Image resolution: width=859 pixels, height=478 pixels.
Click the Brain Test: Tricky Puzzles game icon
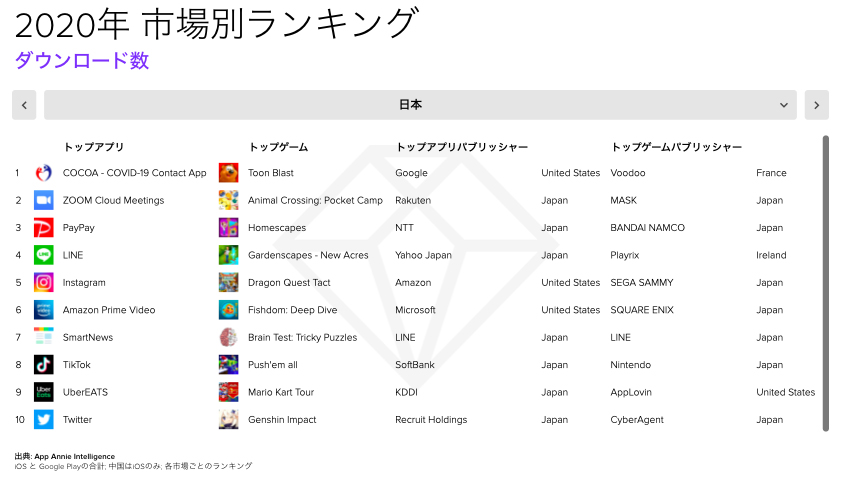tap(228, 337)
